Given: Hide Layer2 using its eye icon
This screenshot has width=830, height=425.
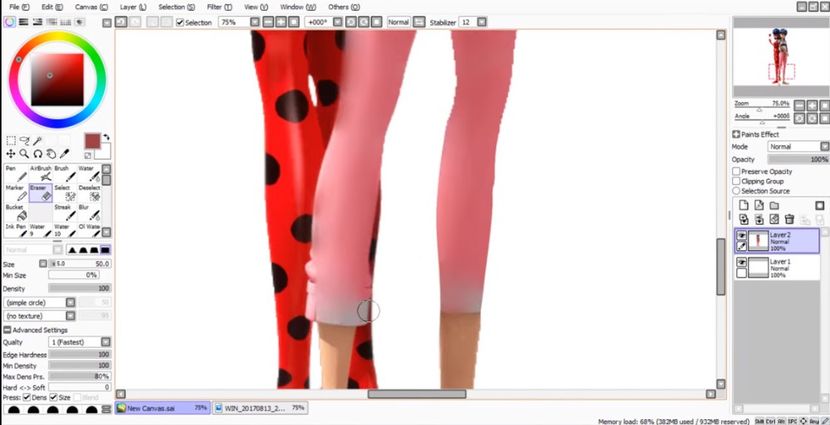Looking at the screenshot, I should (x=742, y=236).
